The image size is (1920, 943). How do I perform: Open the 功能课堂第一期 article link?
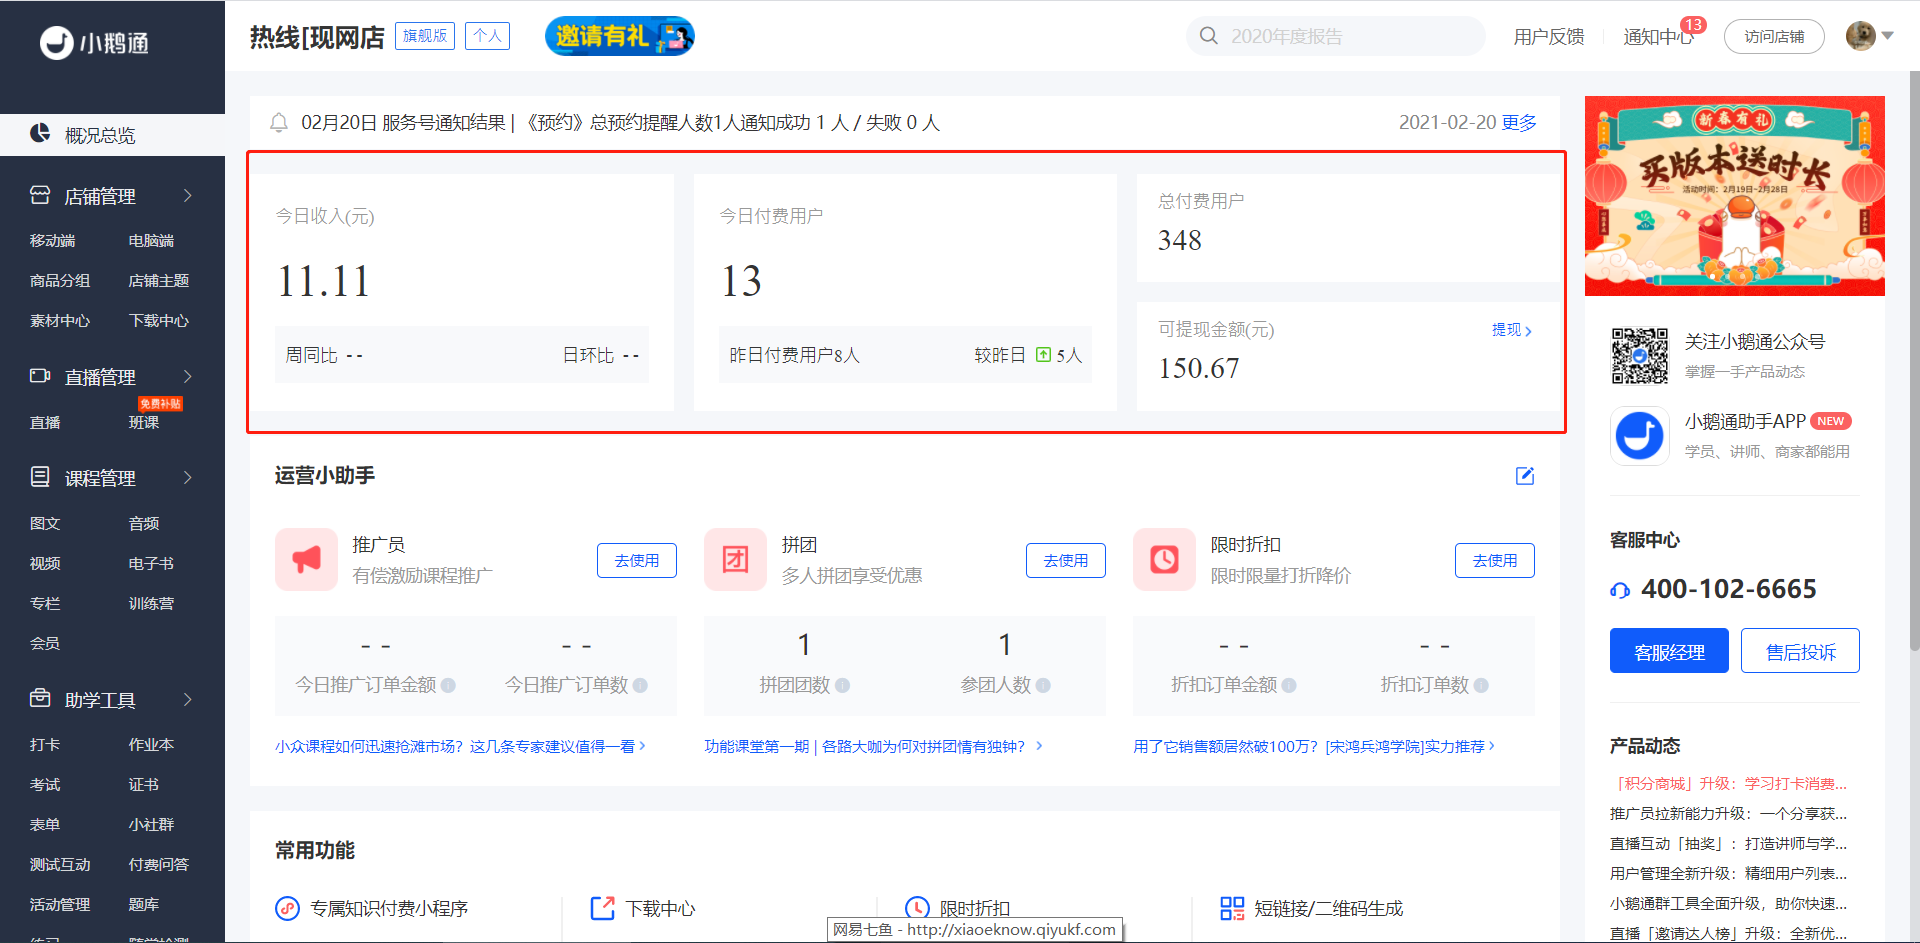pyautogui.click(x=873, y=746)
